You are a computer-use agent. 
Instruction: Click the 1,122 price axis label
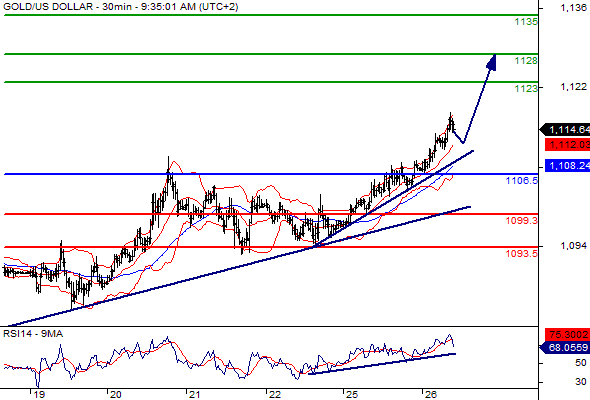point(573,87)
